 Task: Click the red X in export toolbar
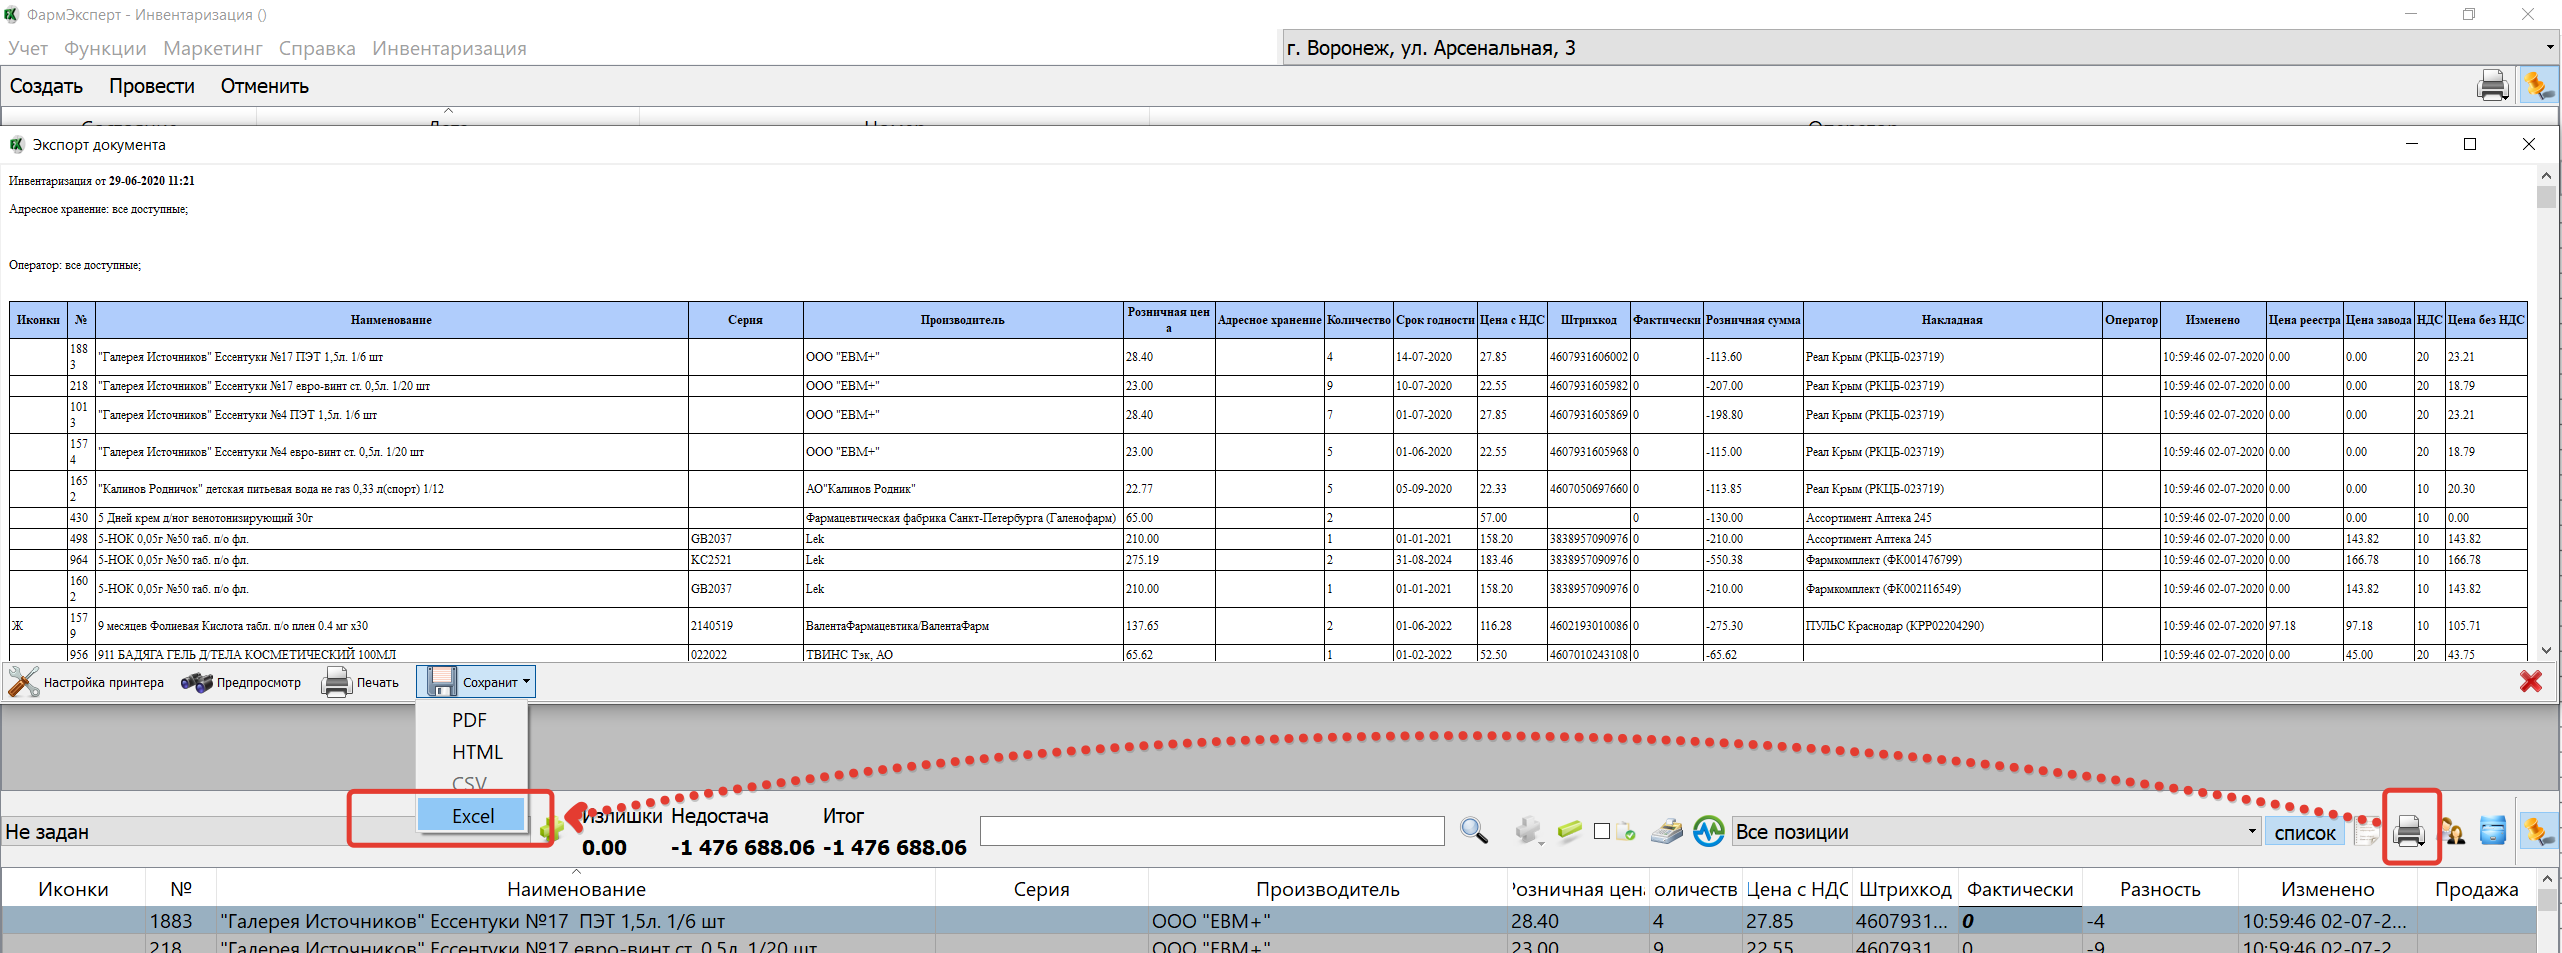point(2530,682)
